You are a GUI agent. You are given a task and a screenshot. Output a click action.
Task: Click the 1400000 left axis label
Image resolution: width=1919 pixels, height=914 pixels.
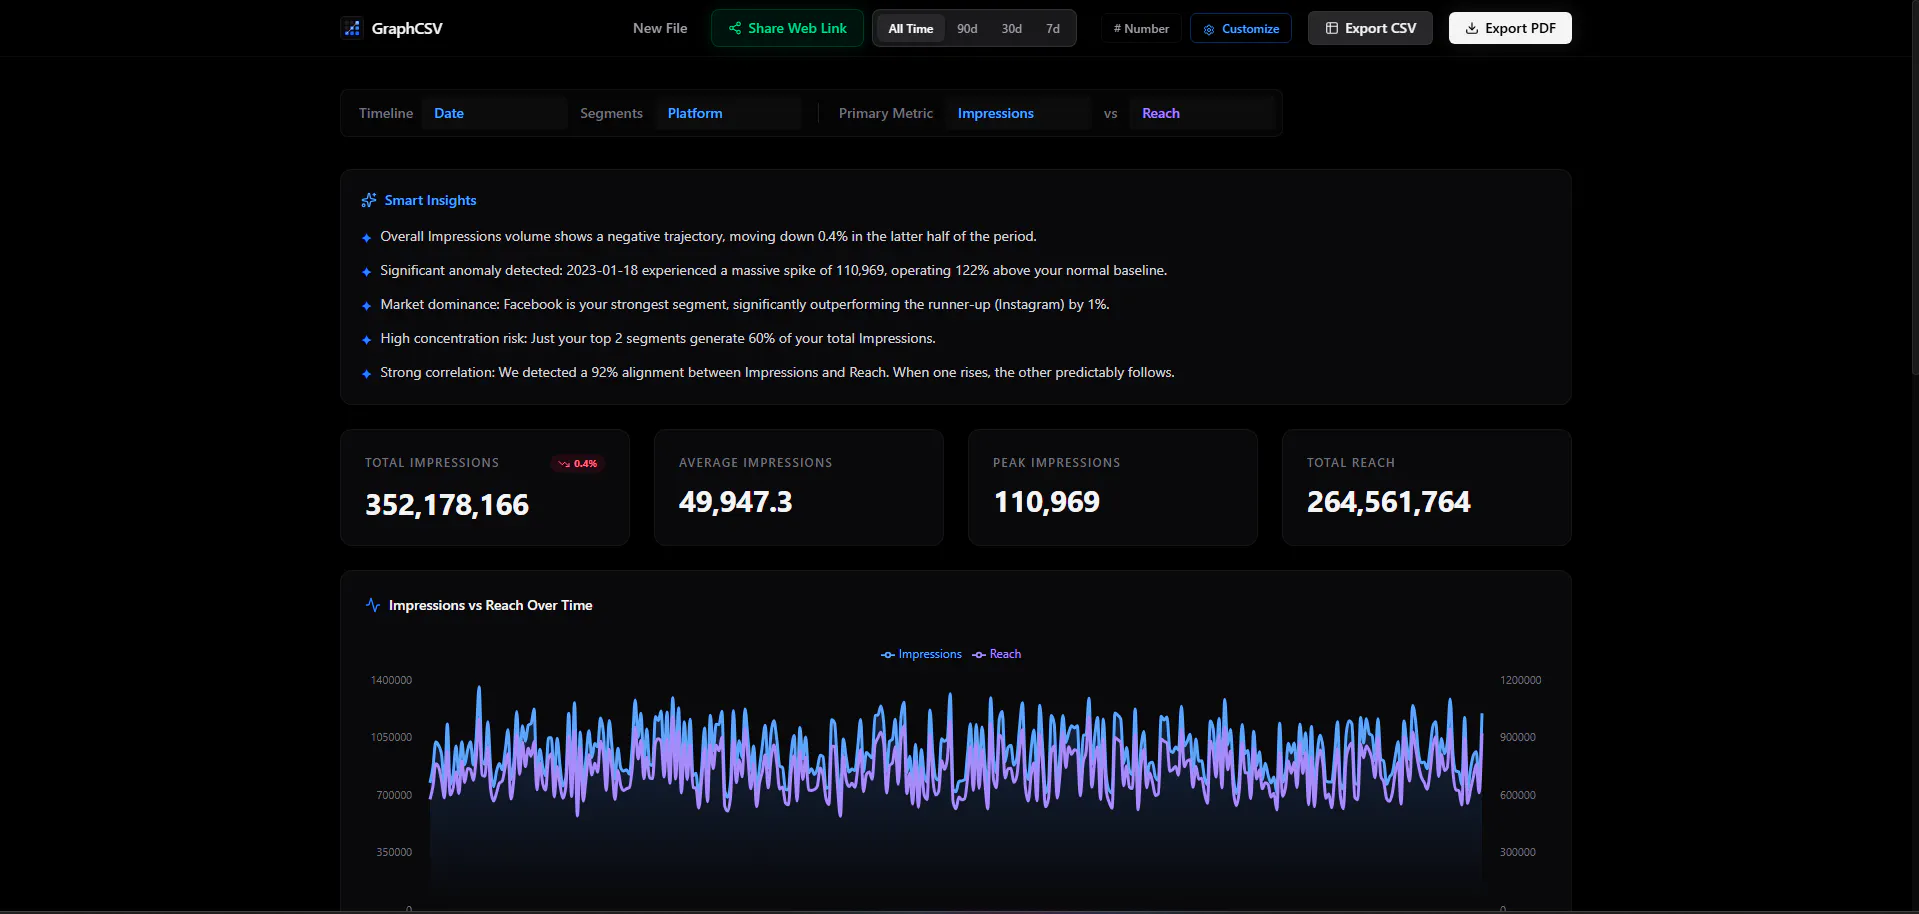(391, 680)
